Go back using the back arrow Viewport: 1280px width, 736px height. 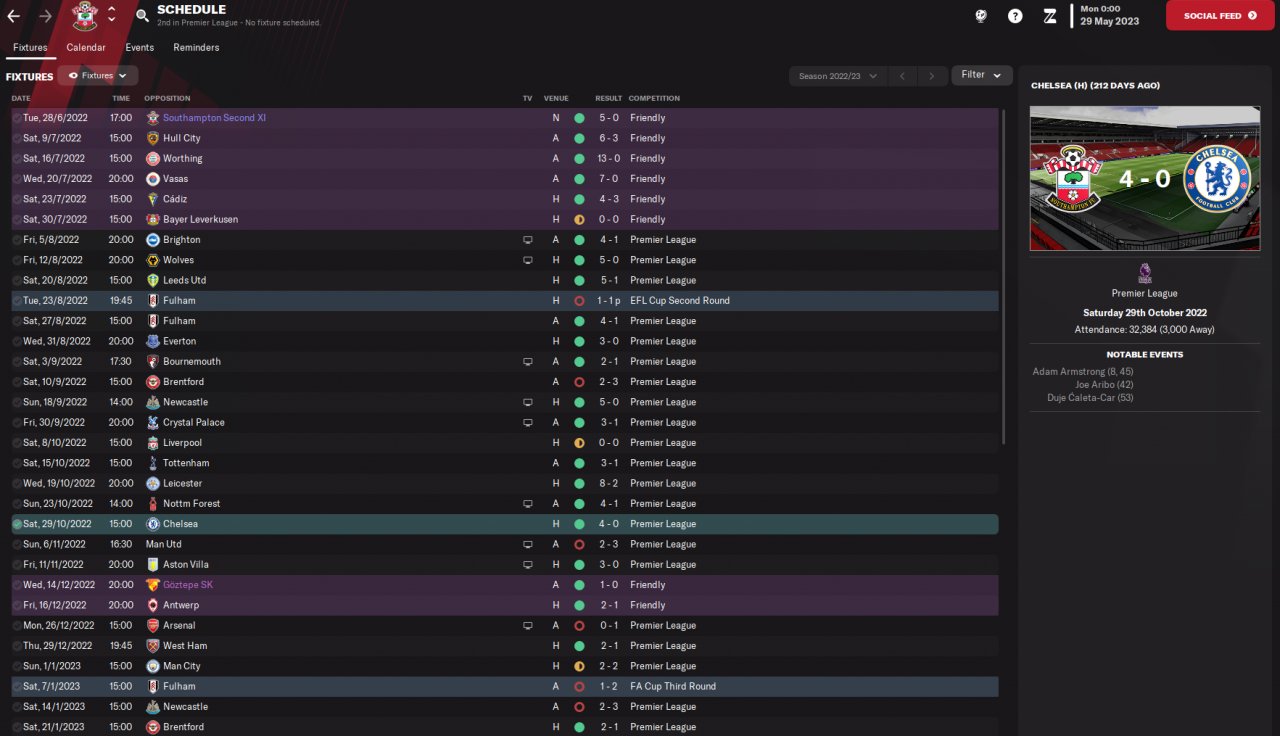point(13,16)
